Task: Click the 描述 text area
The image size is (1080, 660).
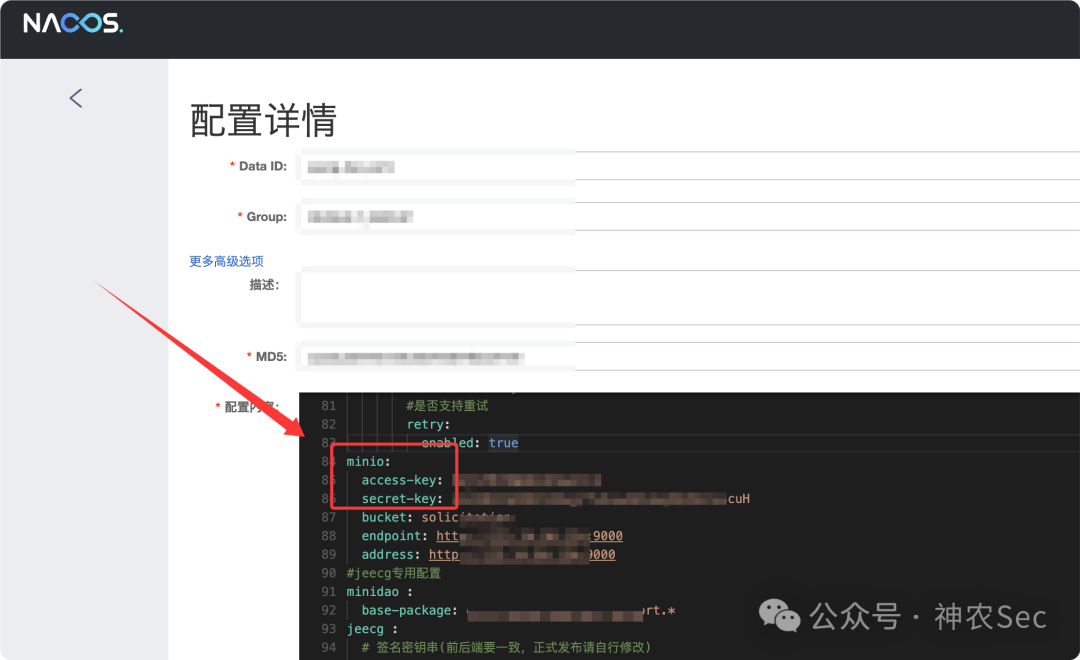Action: (x=689, y=298)
